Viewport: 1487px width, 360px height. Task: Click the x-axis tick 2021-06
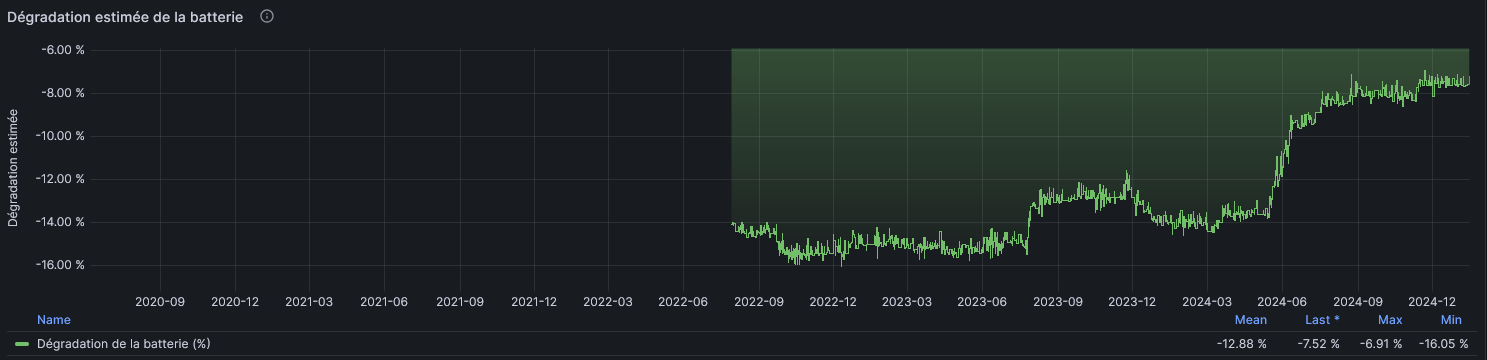click(384, 300)
